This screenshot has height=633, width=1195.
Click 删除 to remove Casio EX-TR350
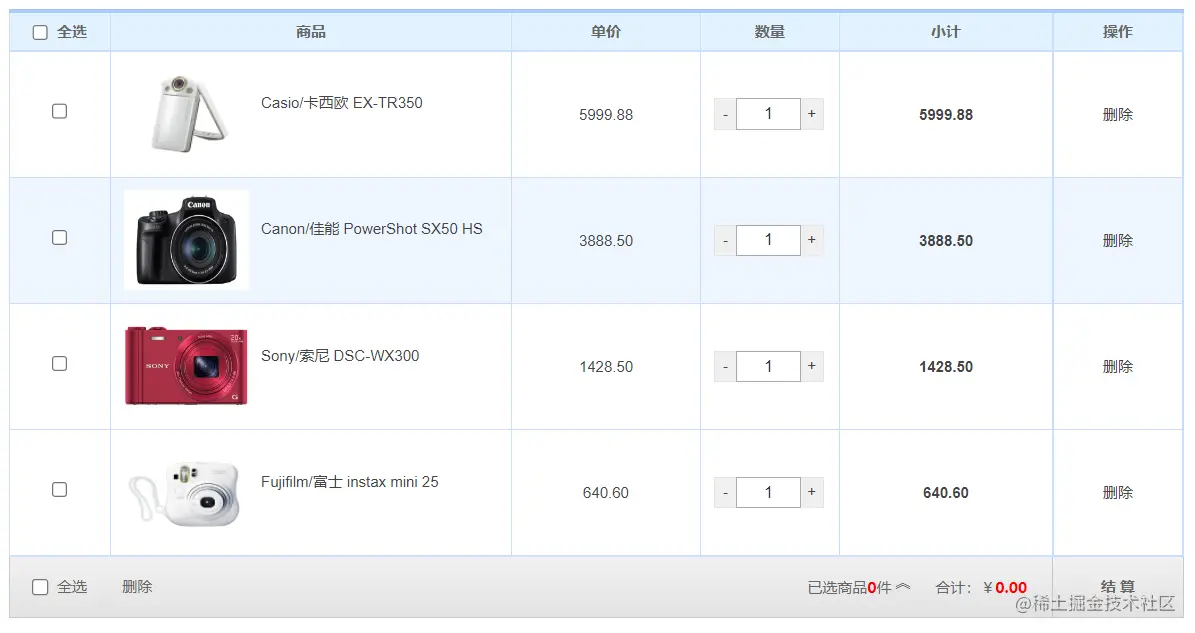(x=1117, y=114)
